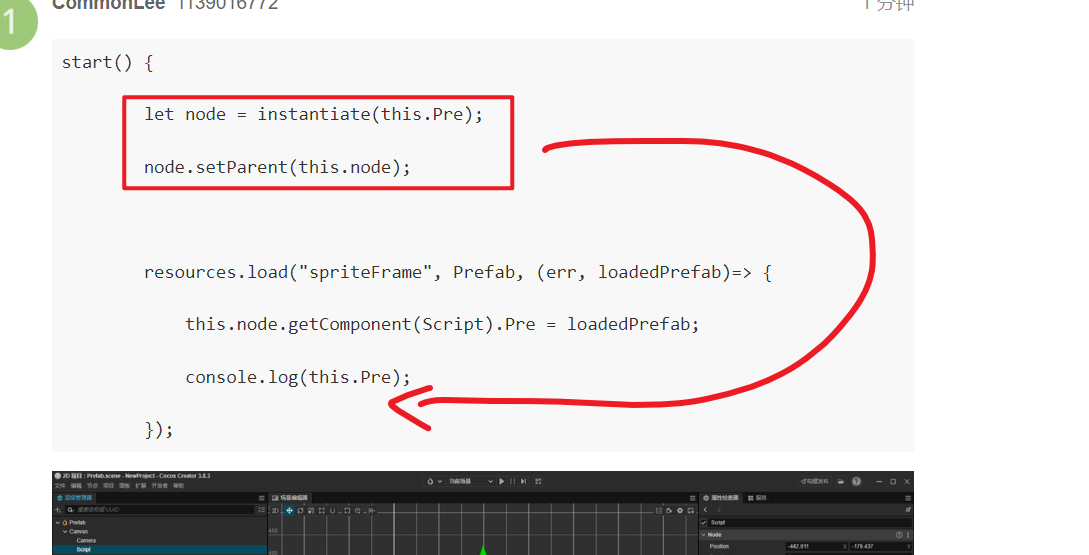Click the 'start() {' code line
Screen dimensions: 1089x555
tap(108, 63)
